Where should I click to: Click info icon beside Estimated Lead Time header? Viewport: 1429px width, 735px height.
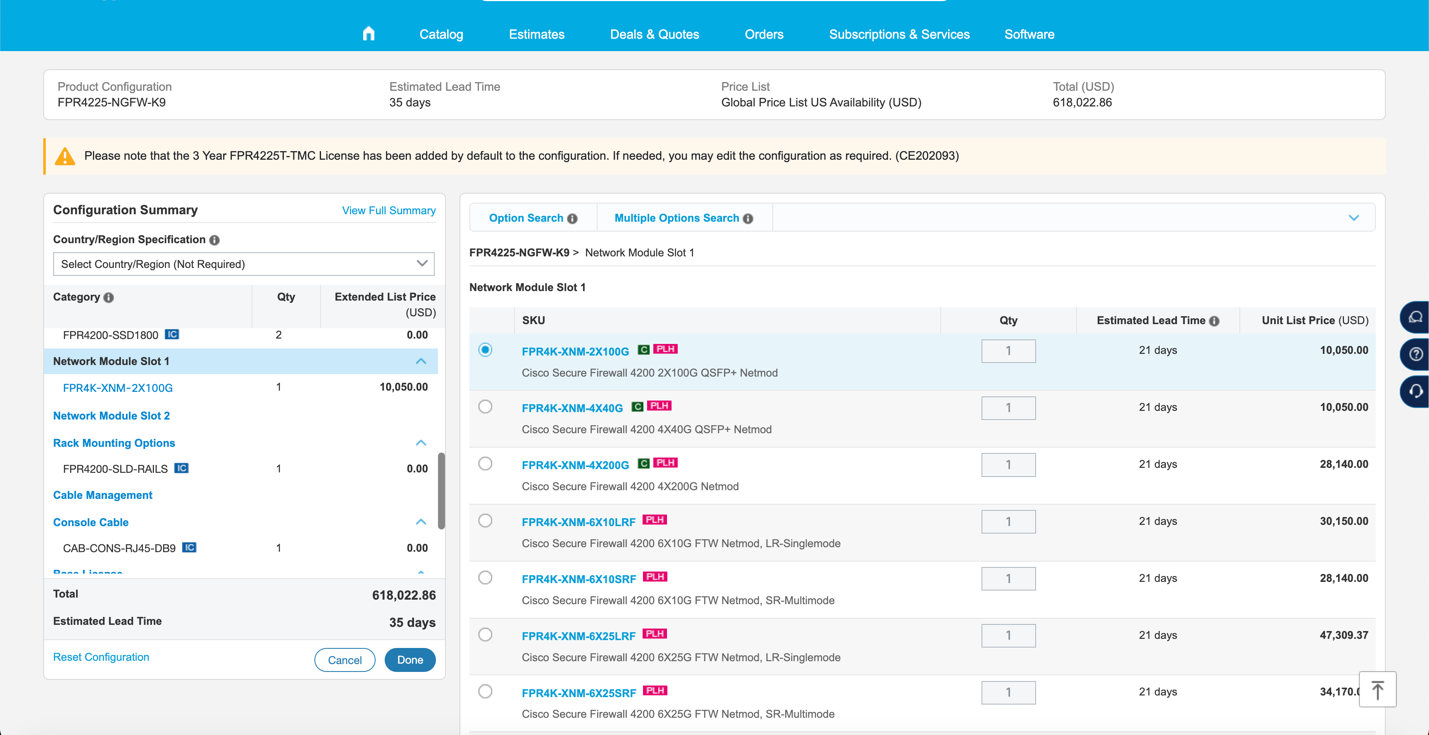click(x=1214, y=321)
